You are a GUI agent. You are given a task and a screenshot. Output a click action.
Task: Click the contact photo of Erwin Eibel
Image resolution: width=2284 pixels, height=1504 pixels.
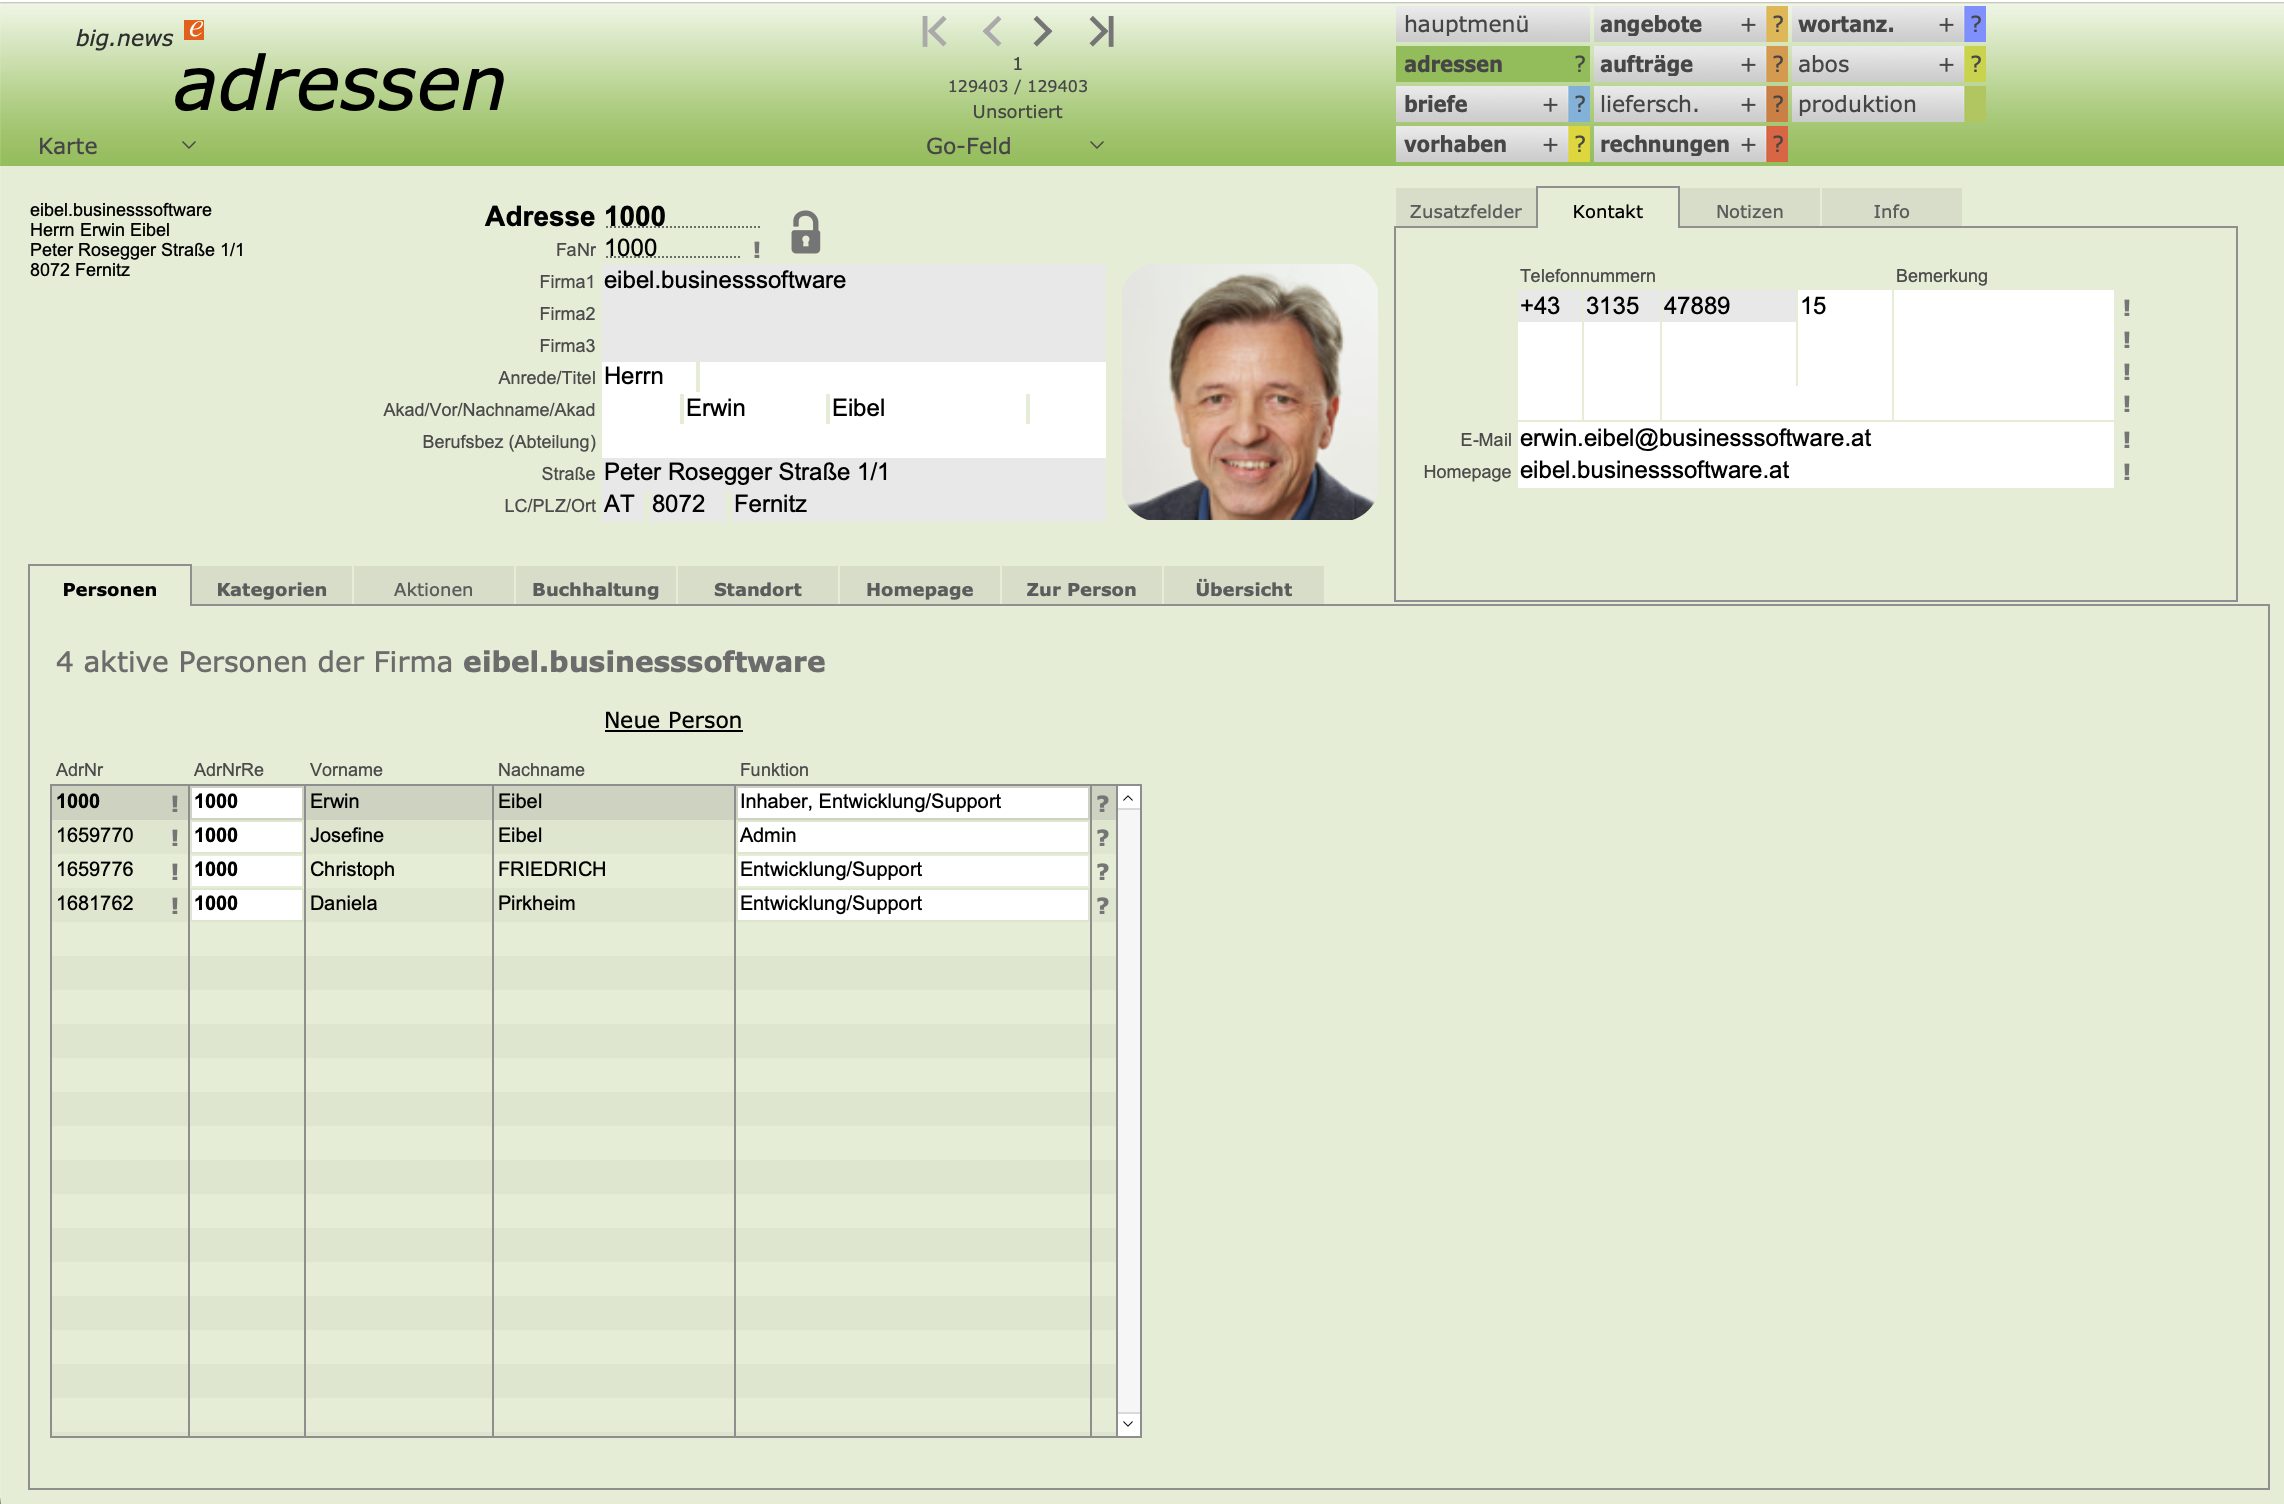tap(1249, 392)
